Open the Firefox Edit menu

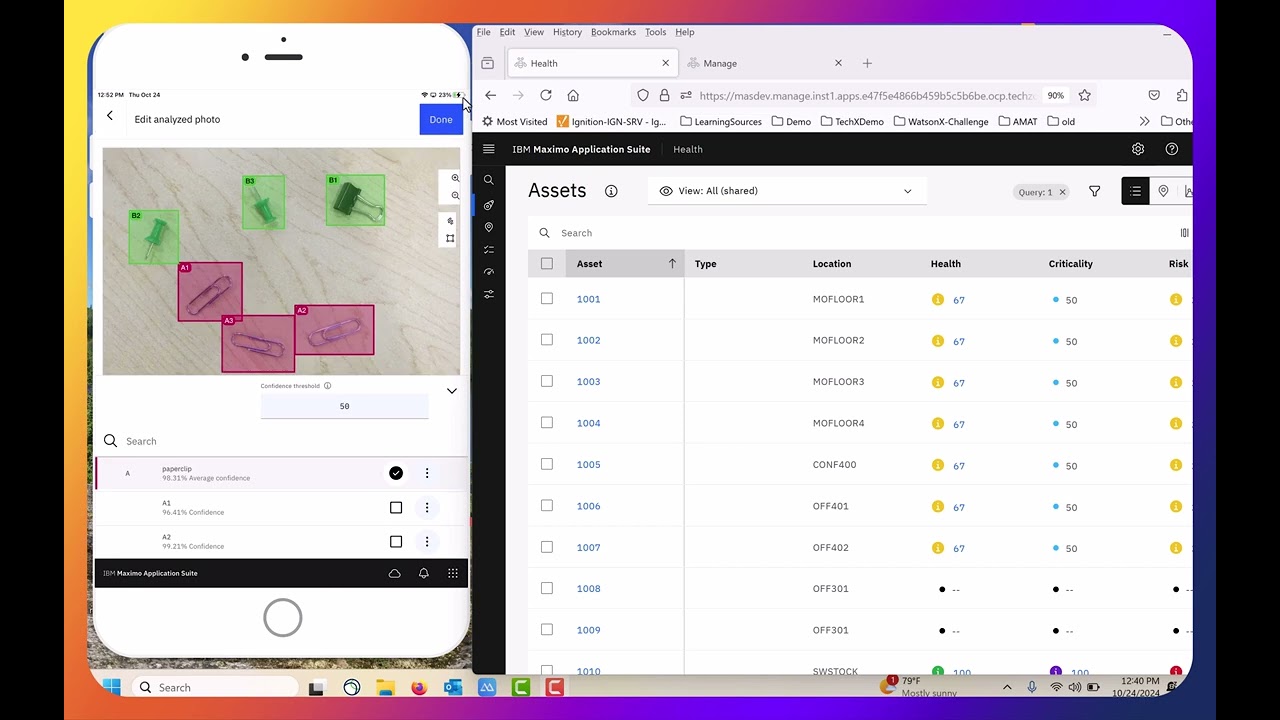(507, 32)
